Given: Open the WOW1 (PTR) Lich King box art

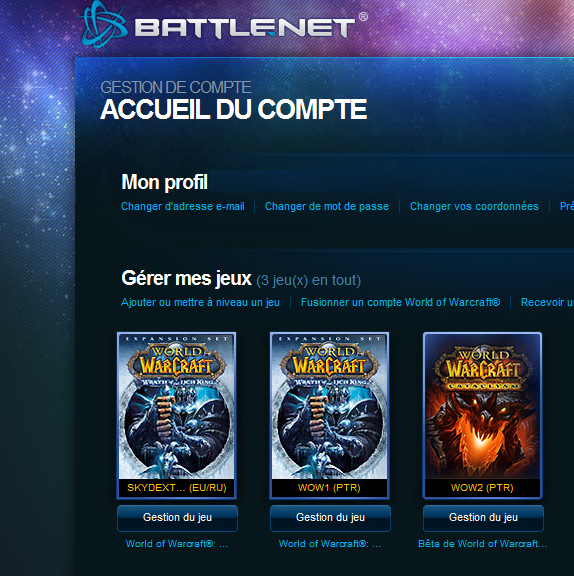Looking at the screenshot, I should coord(330,406).
